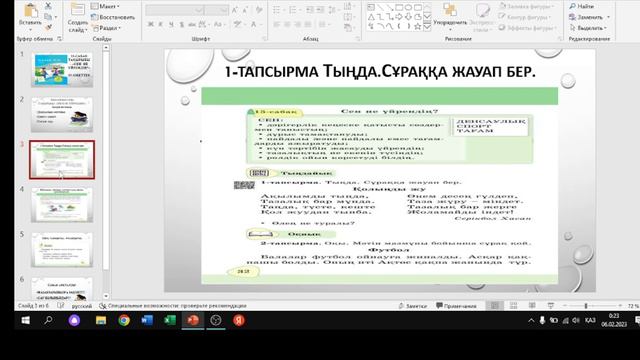Select the Format Painter brush icon
This screenshot has height=360, width=640.
48,27
